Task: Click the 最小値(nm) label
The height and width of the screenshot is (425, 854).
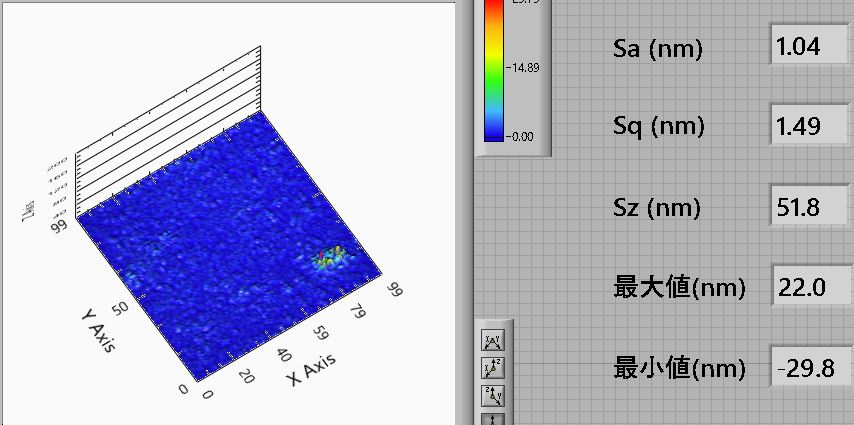Action: point(679,369)
